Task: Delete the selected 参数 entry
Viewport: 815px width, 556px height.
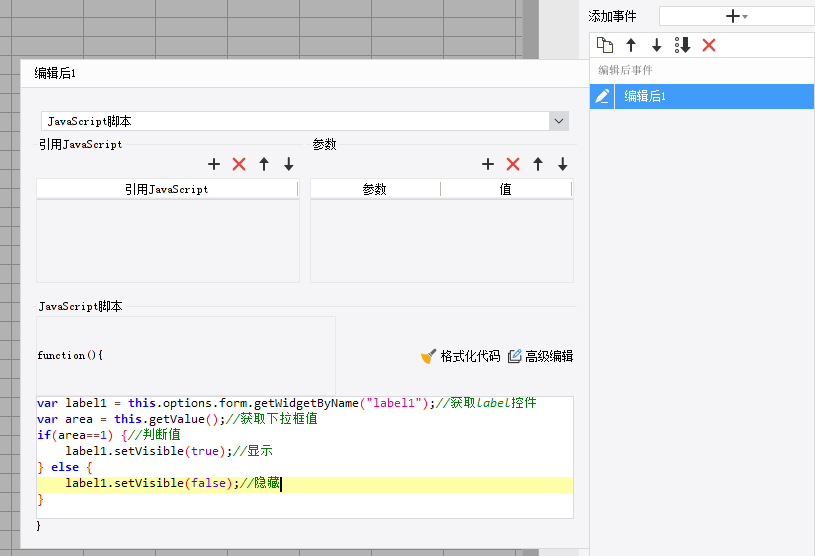Action: [x=512, y=164]
